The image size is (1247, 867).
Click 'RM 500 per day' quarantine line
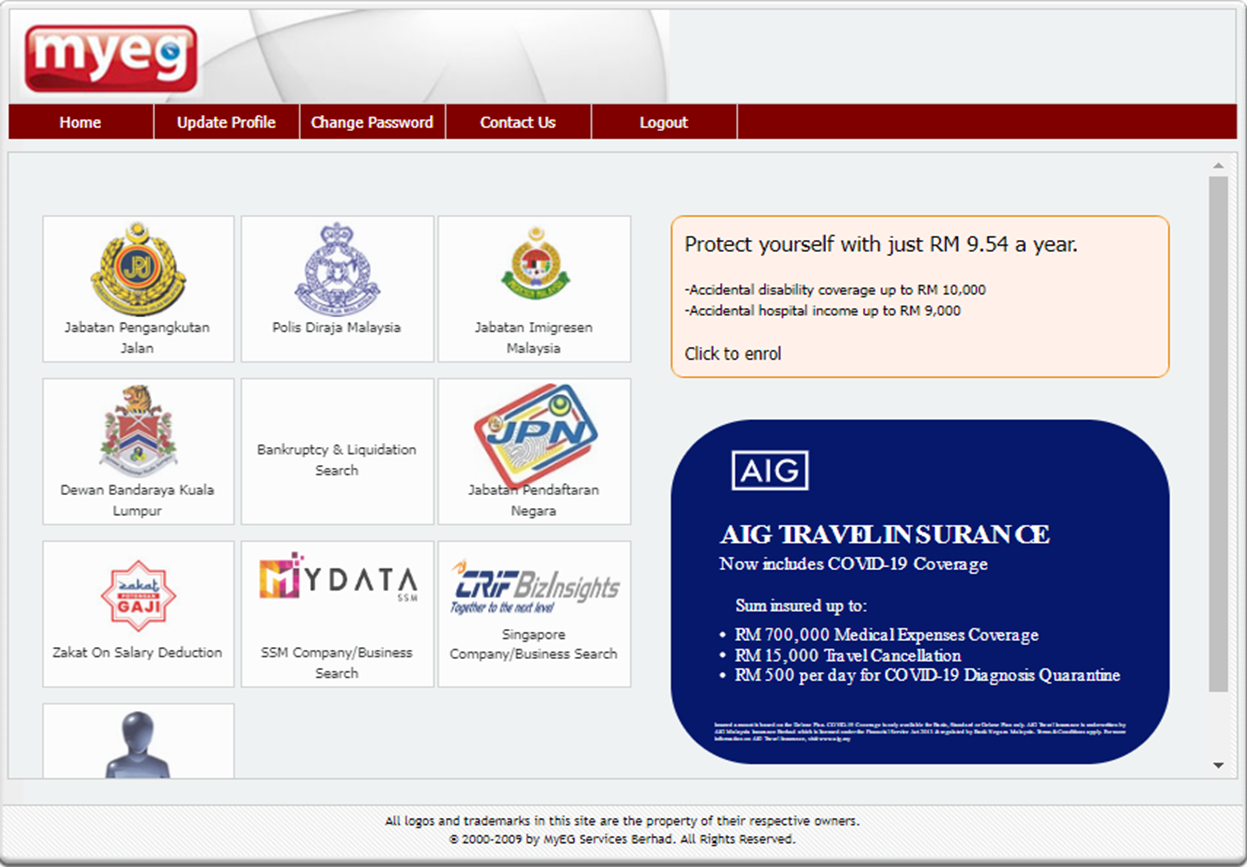tap(927, 675)
